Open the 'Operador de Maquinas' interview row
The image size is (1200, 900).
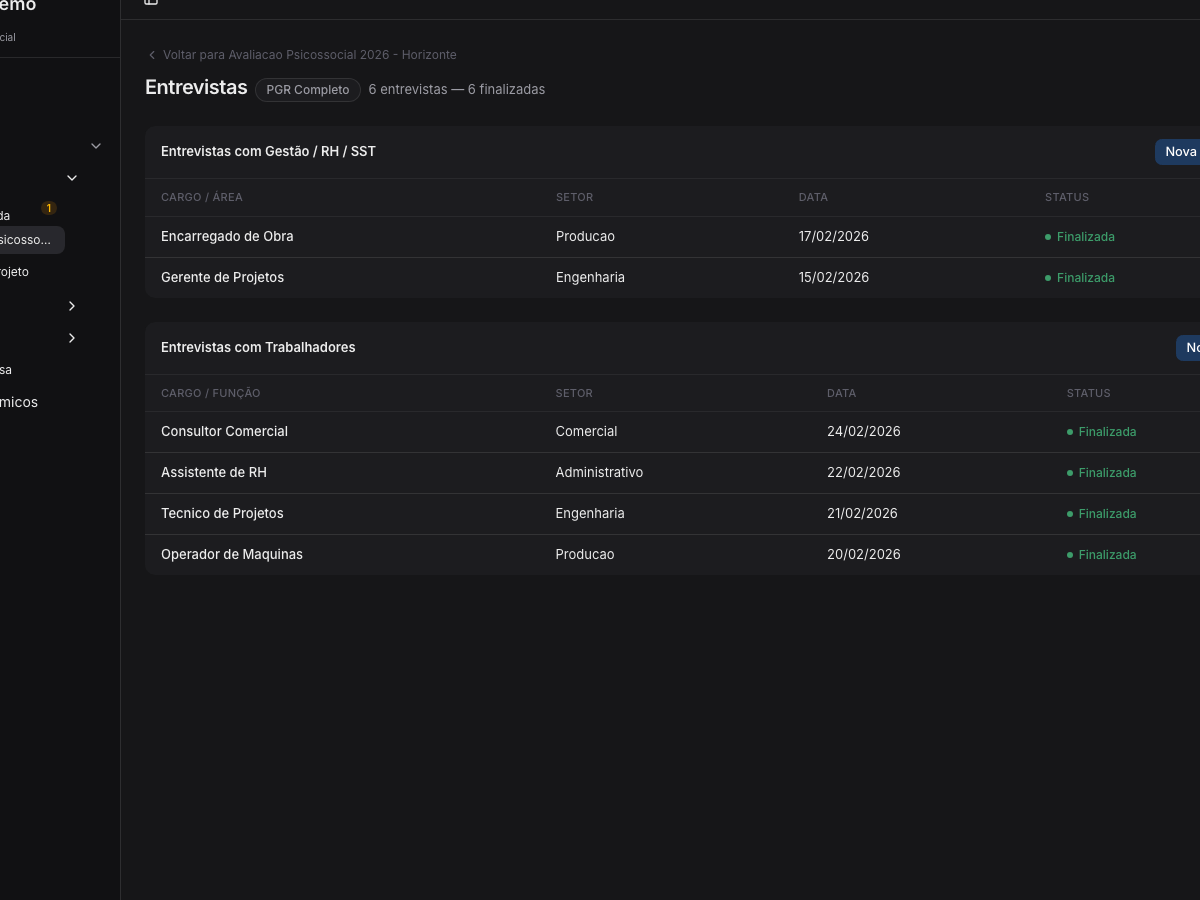point(672,555)
